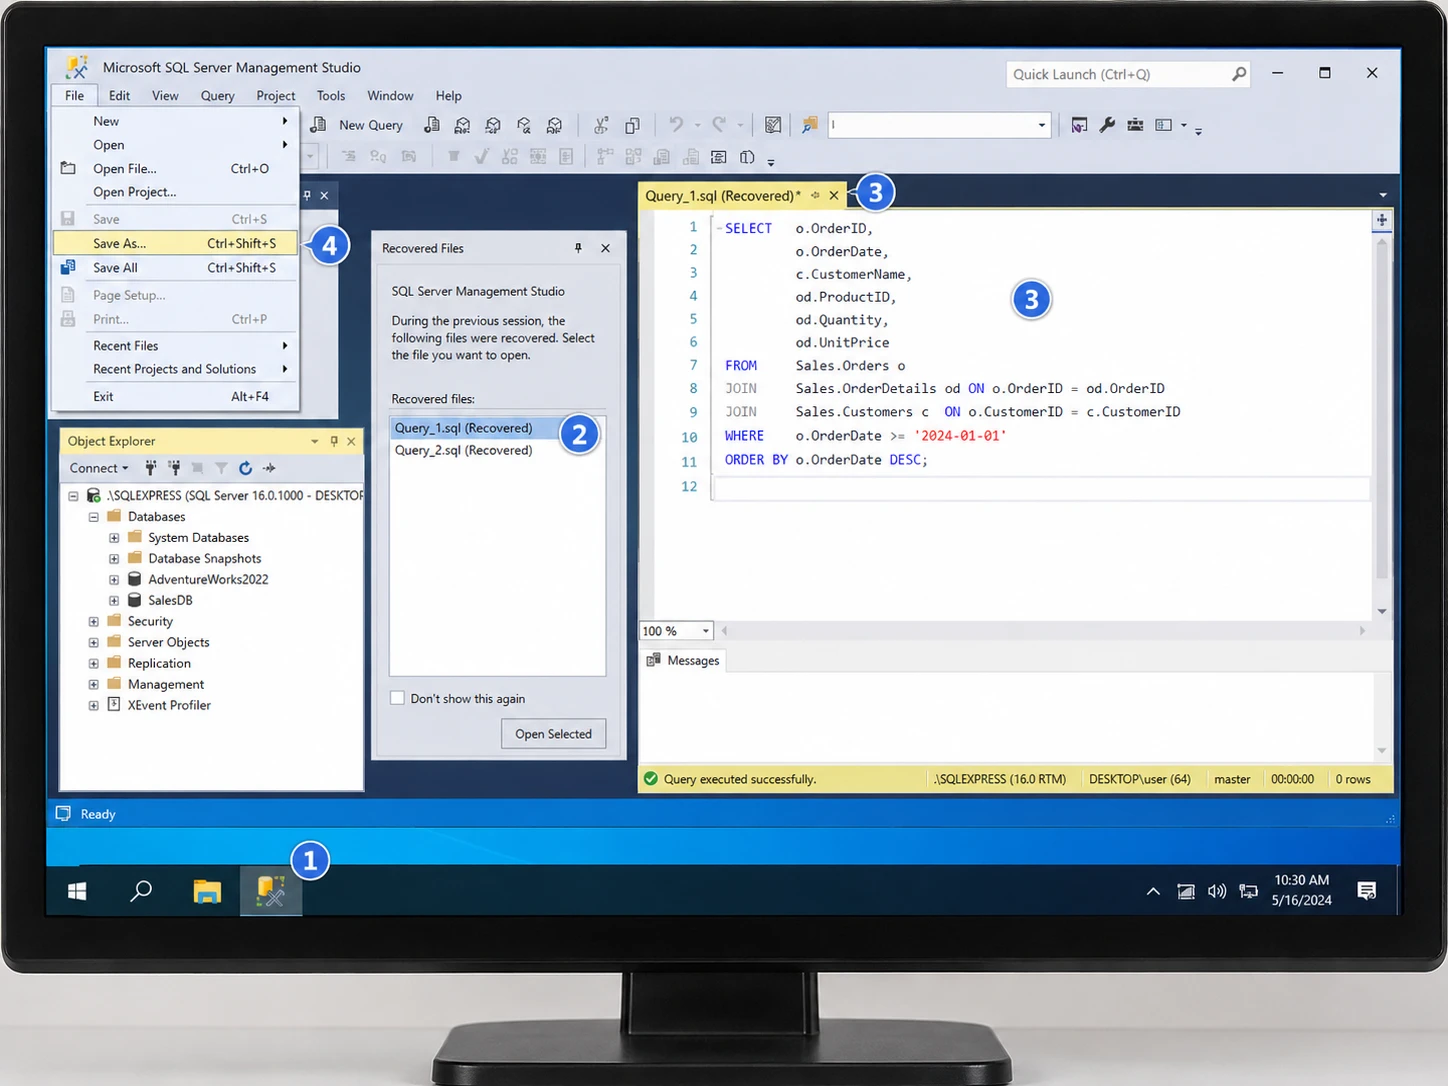Open the document tab list dropdown
Viewport: 1448px width, 1086px height.
pyautogui.click(x=1383, y=196)
